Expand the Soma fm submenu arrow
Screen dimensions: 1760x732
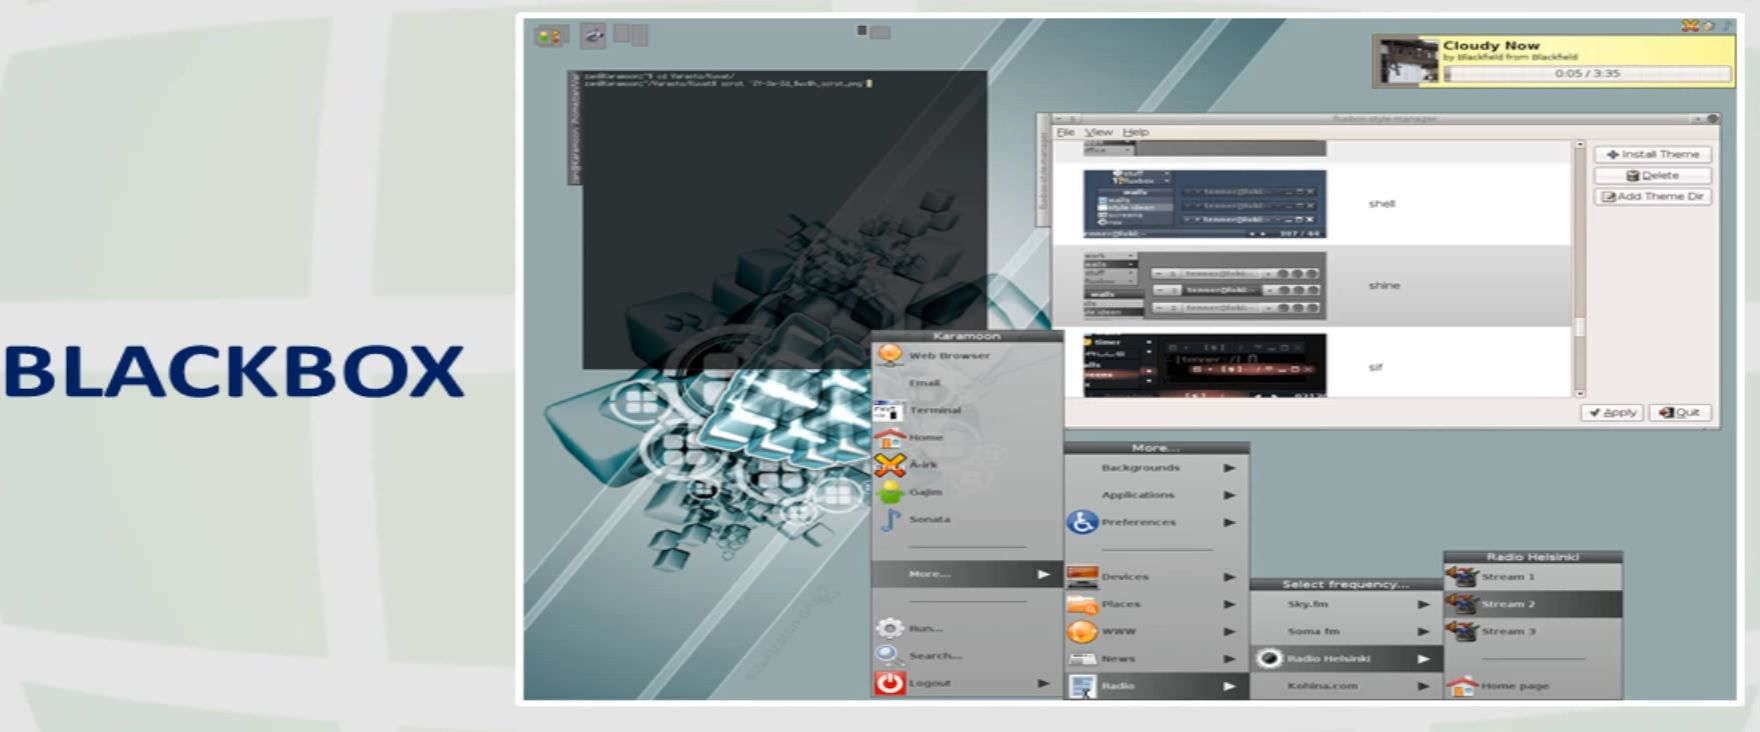(x=1423, y=632)
